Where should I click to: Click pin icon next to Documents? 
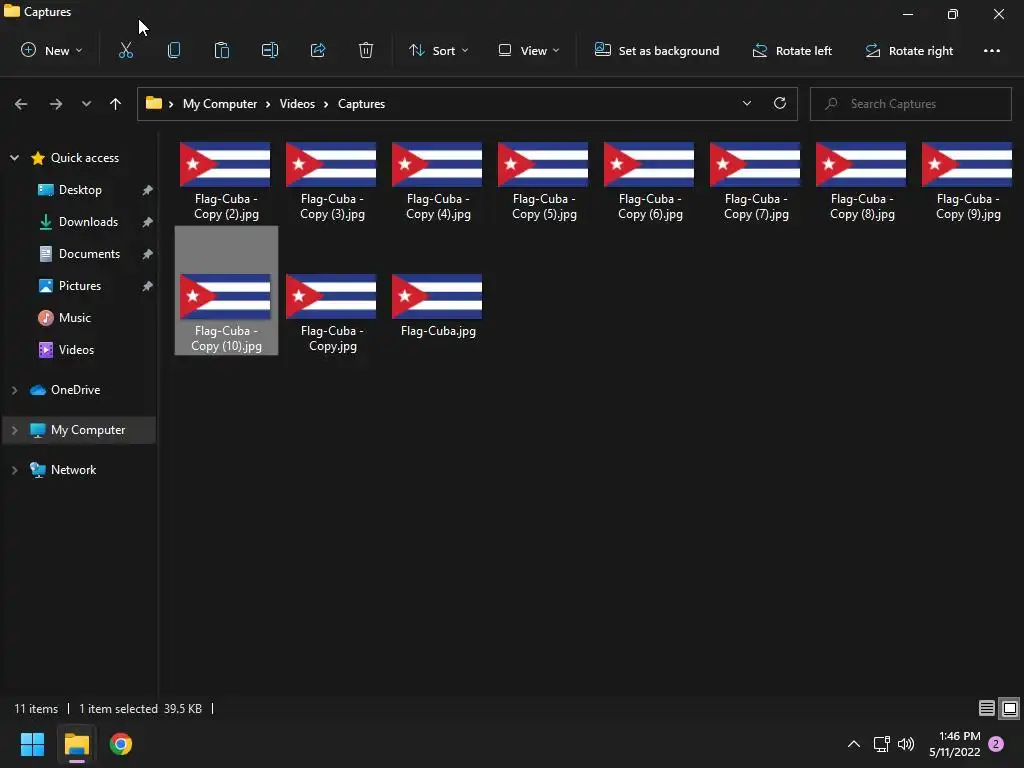pyautogui.click(x=148, y=254)
